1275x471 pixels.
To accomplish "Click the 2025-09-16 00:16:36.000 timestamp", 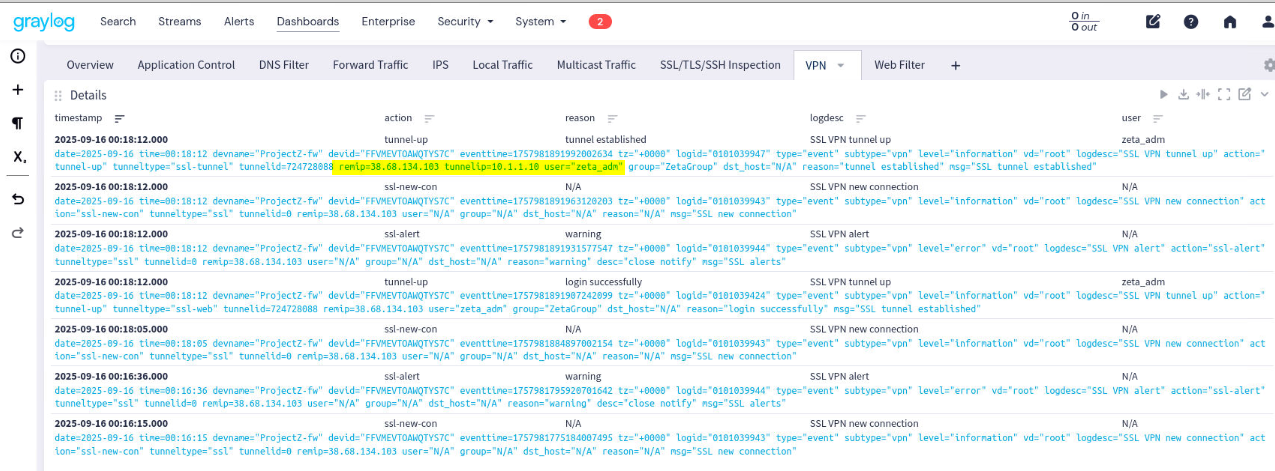I will pyautogui.click(x=111, y=377).
